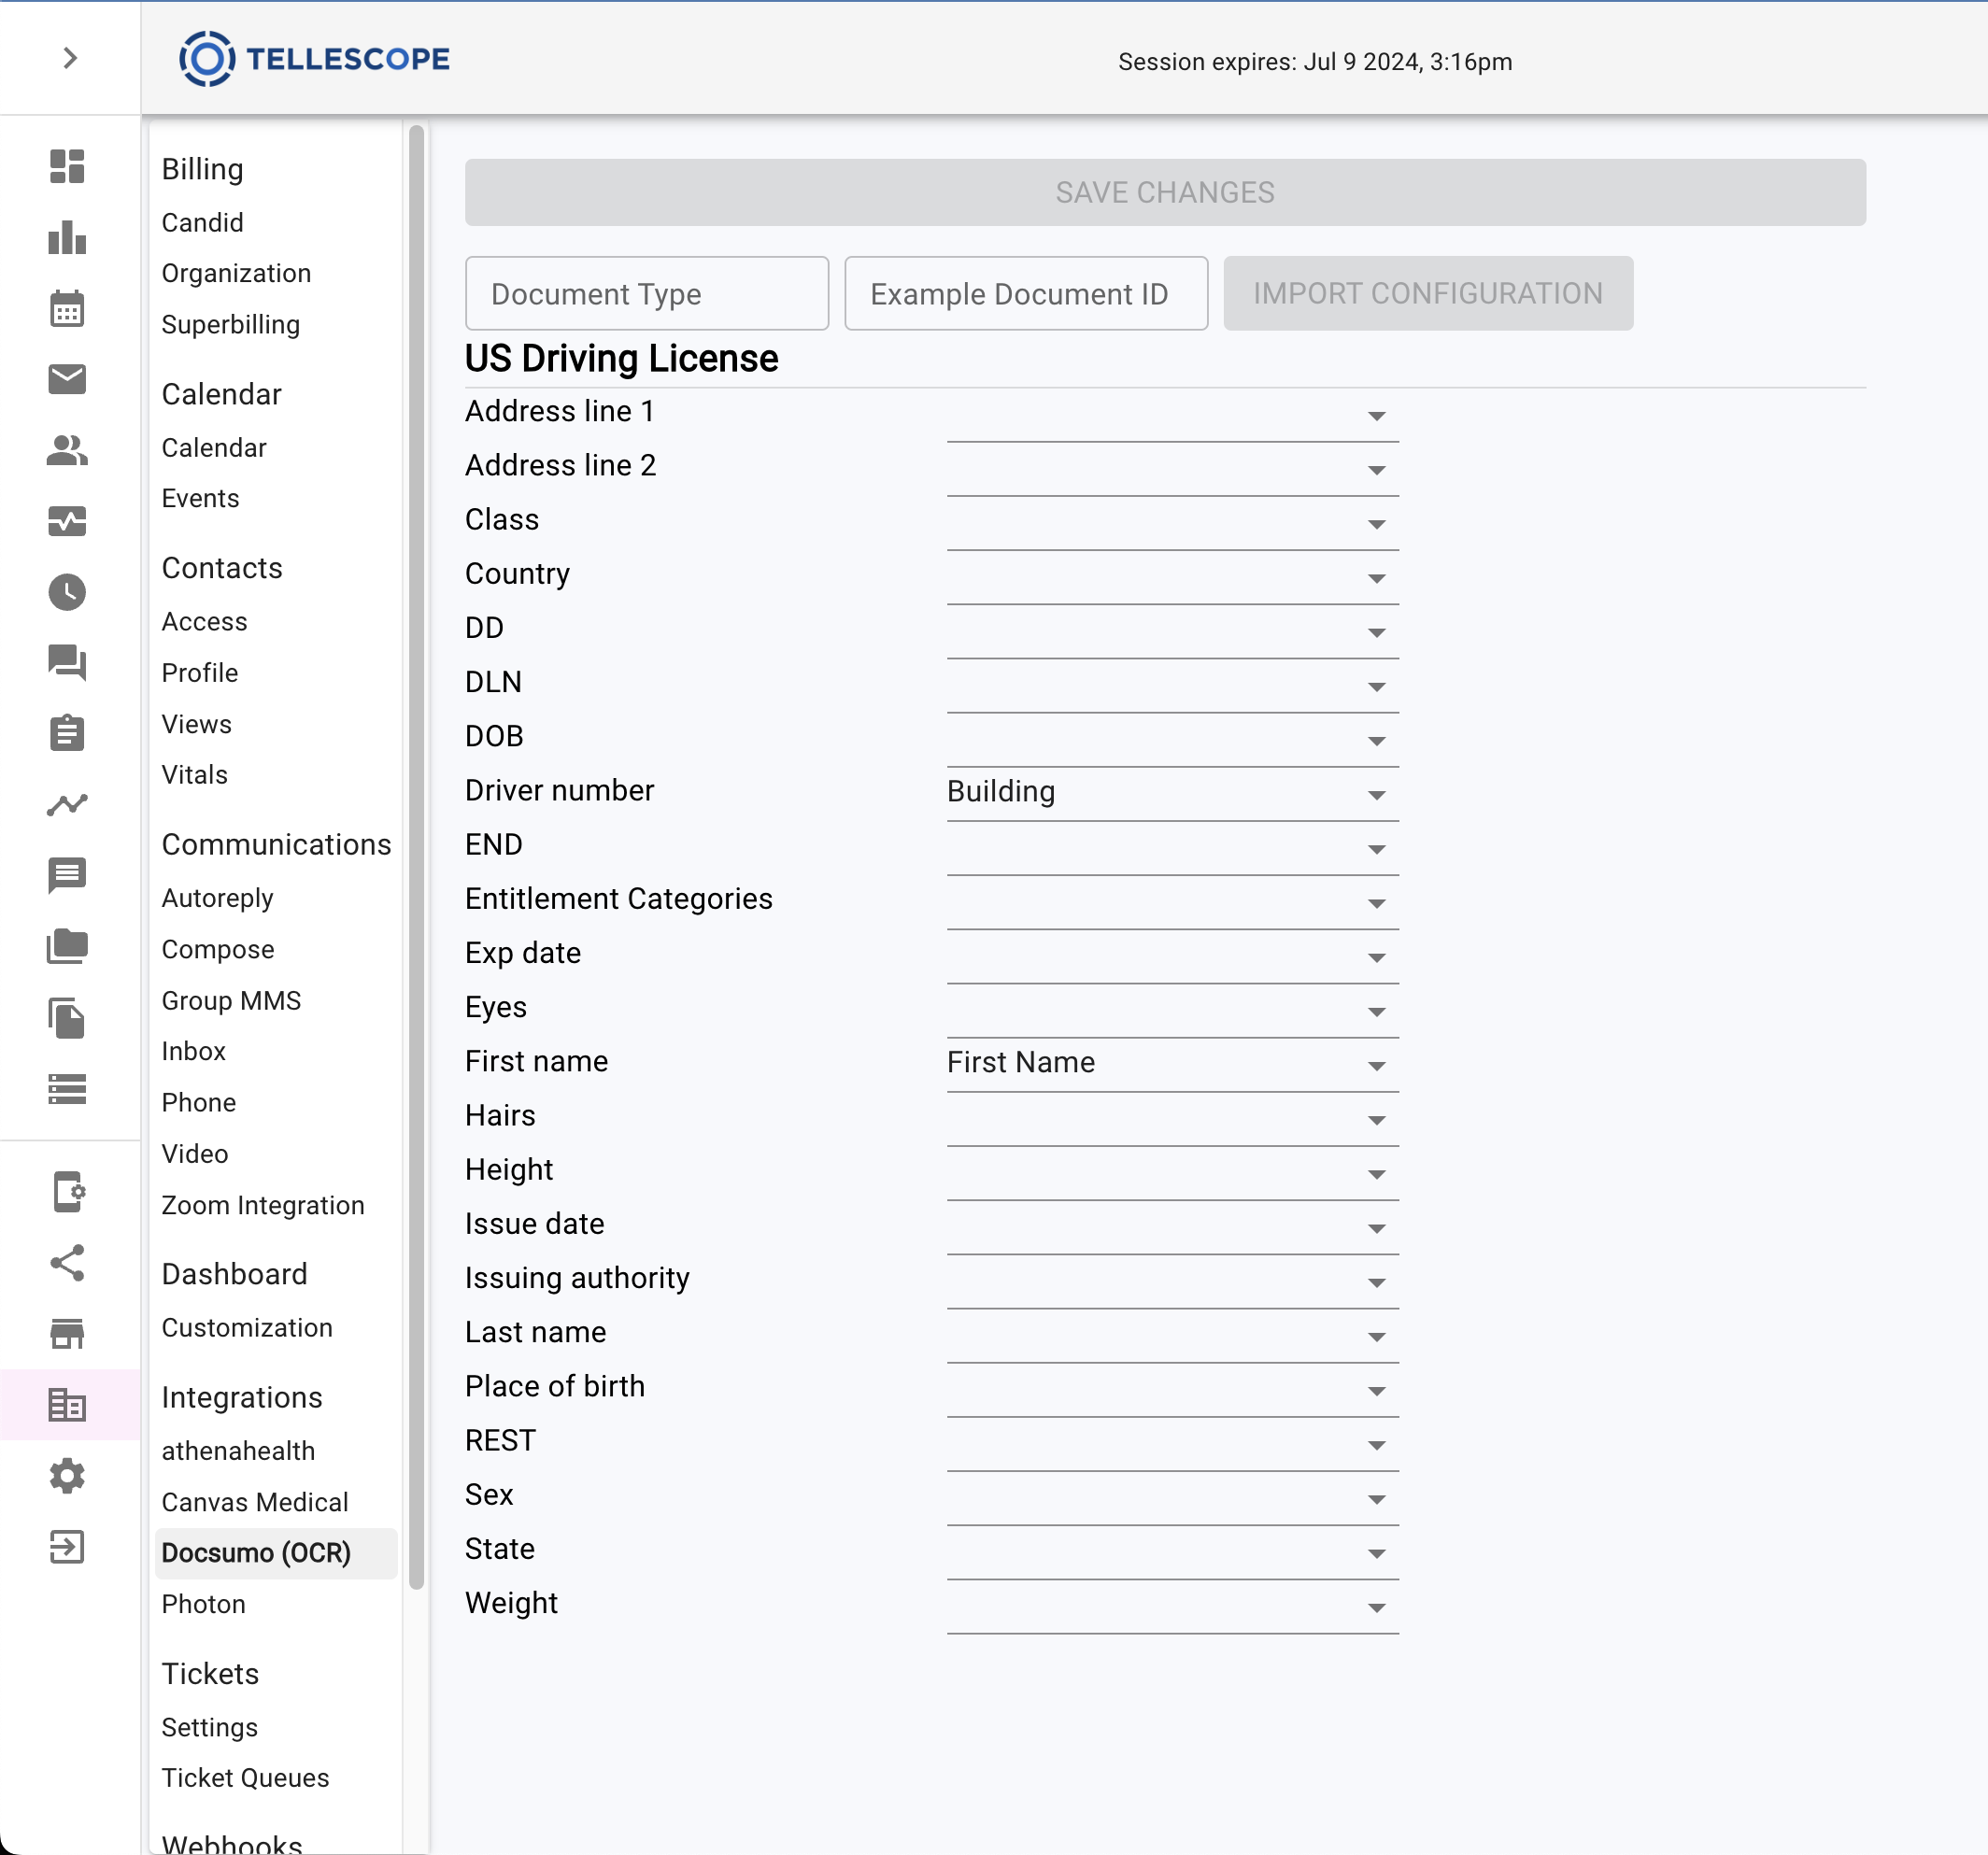
Task: Open the highlighted organization building icon
Action: (x=67, y=1405)
